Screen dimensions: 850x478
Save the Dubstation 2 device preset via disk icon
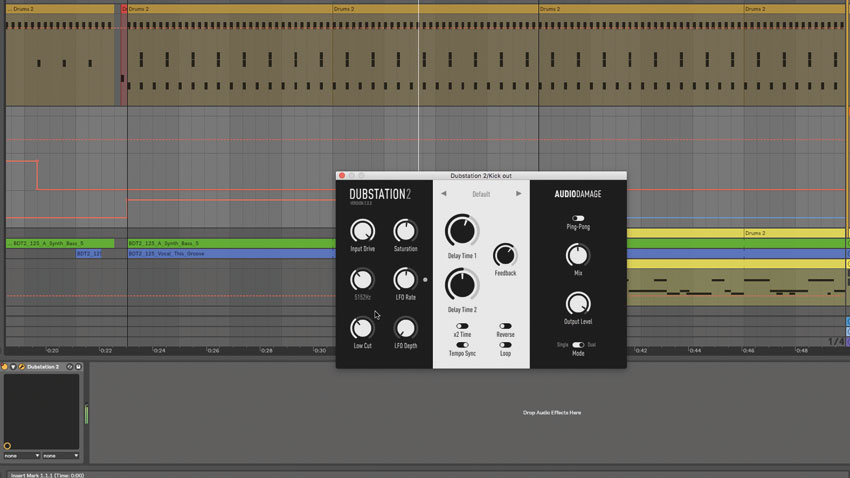78,367
